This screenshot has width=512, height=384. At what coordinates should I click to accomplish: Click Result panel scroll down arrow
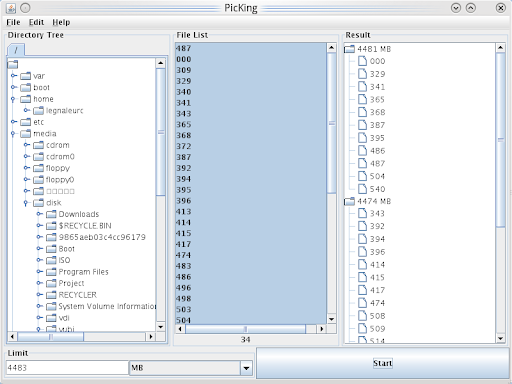[x=500, y=339]
